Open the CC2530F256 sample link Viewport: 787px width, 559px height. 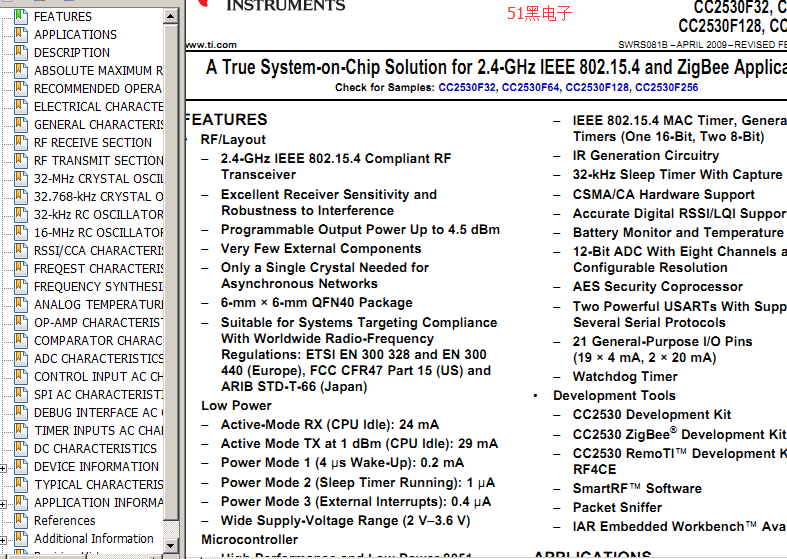point(667,88)
